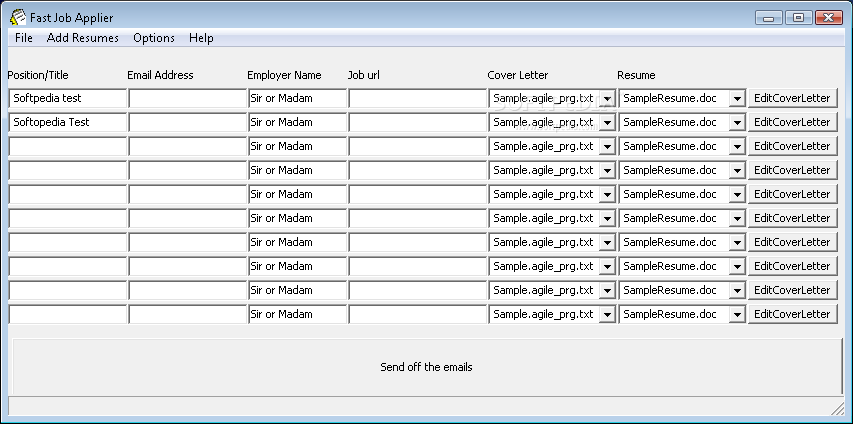The image size is (853, 424).
Task: Expand Cover Letter dropdown in last row
Action: 607,315
